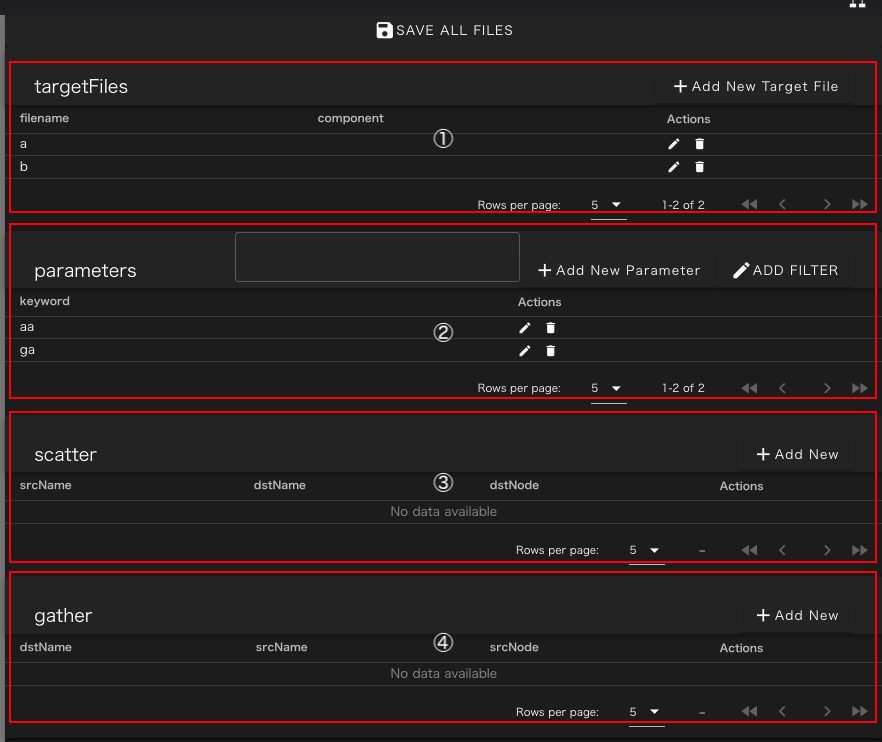This screenshot has height=742, width=882.
Task: Edit the 'ga' parameter keyword
Action: click(525, 350)
